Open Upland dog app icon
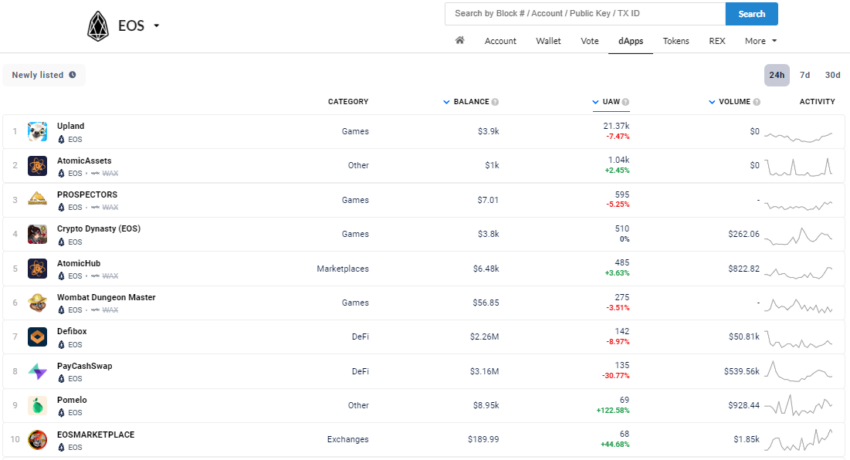Image resolution: width=850 pixels, height=460 pixels. tap(37, 132)
